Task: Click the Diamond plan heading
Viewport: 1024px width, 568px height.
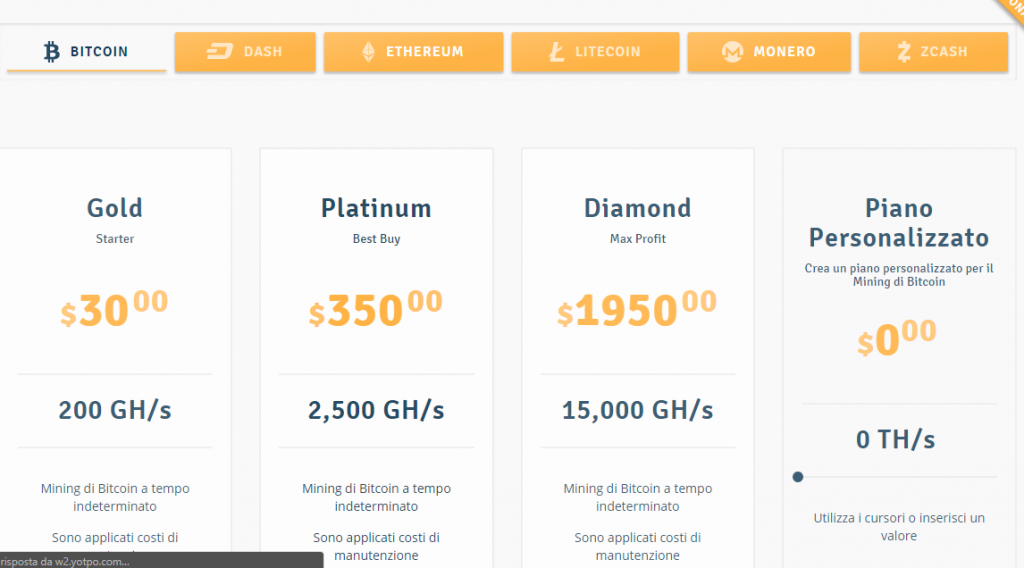Action: coord(638,208)
